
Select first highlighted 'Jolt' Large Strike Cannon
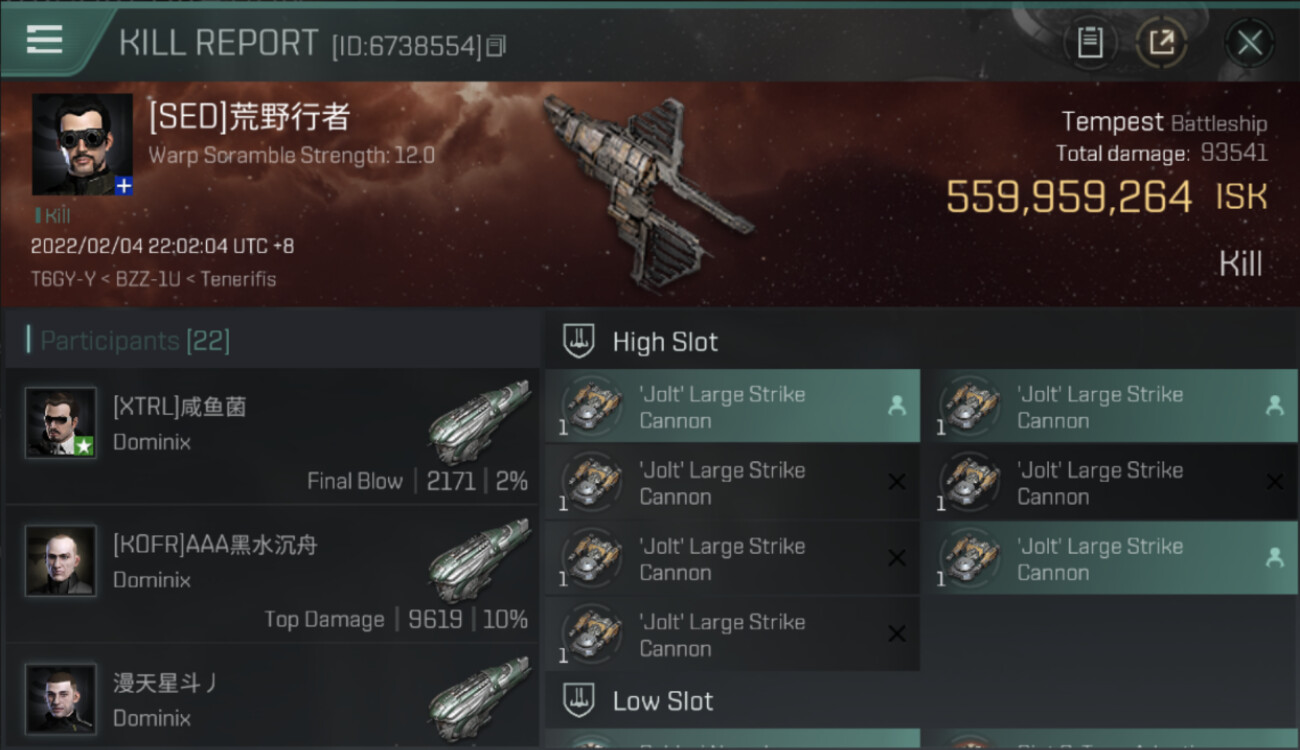click(733, 406)
